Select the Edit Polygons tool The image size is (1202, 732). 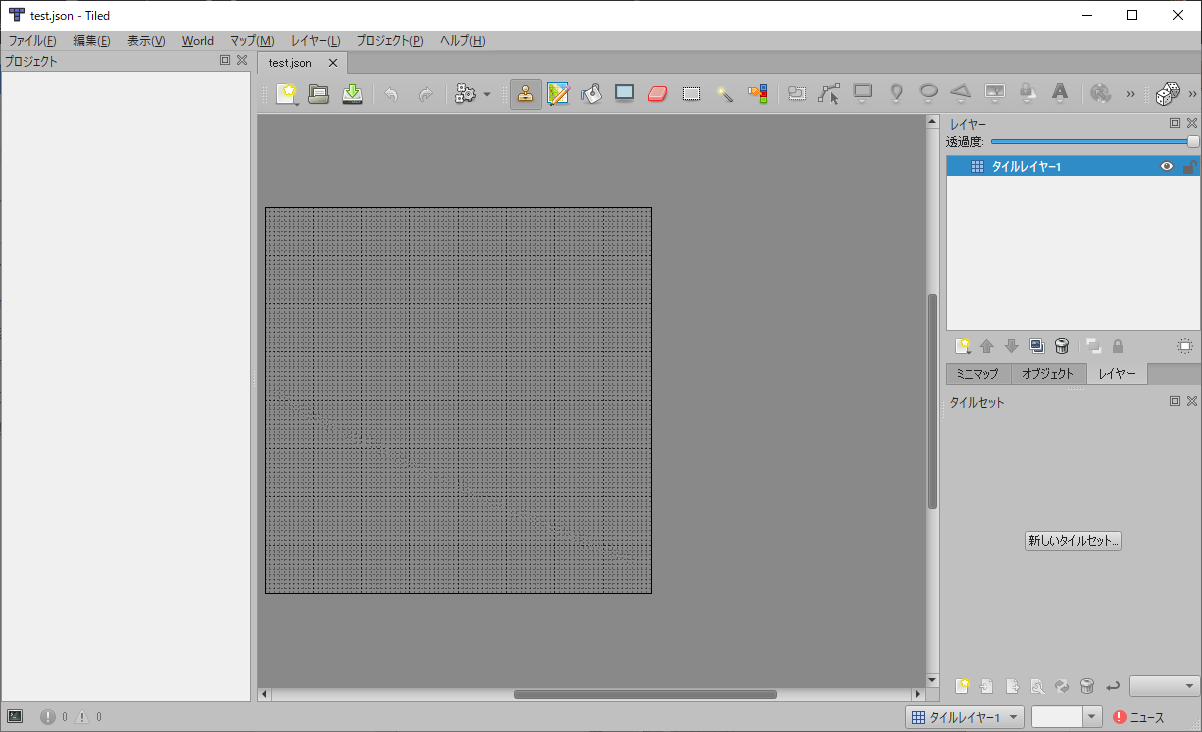[829, 94]
